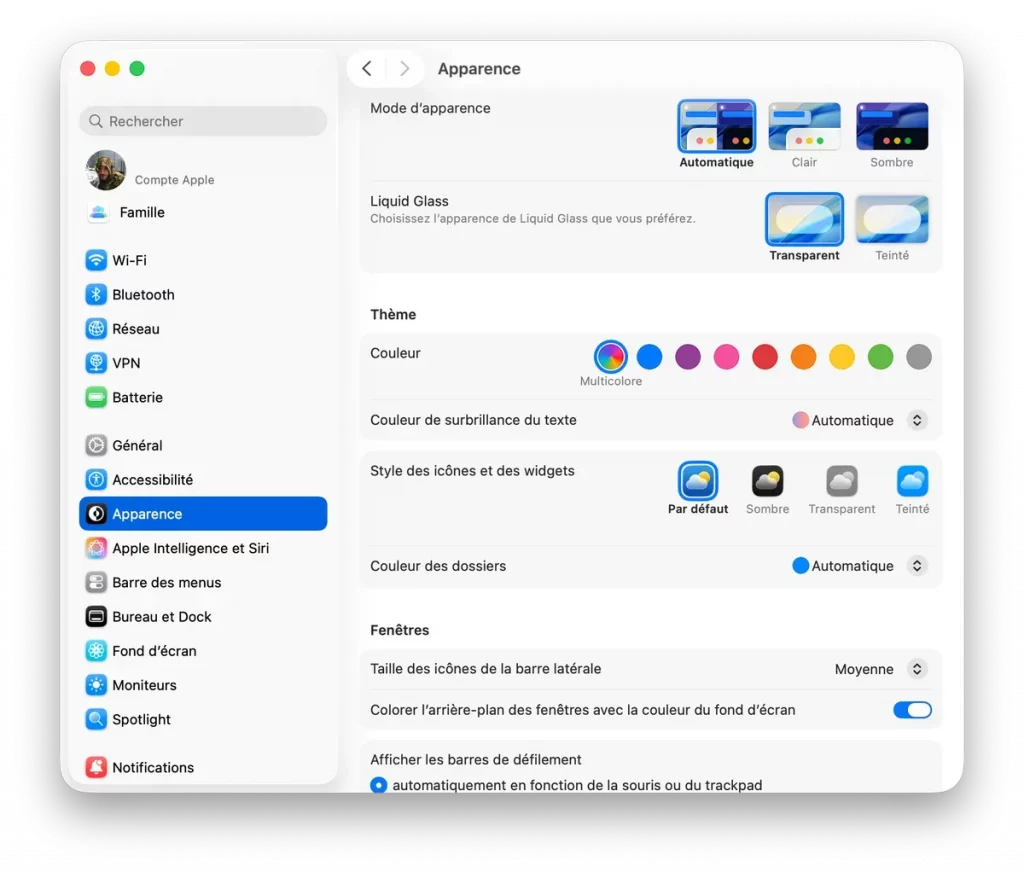1024x872 pixels.
Task: Switch appearance mode to Sombre
Action: [891, 125]
